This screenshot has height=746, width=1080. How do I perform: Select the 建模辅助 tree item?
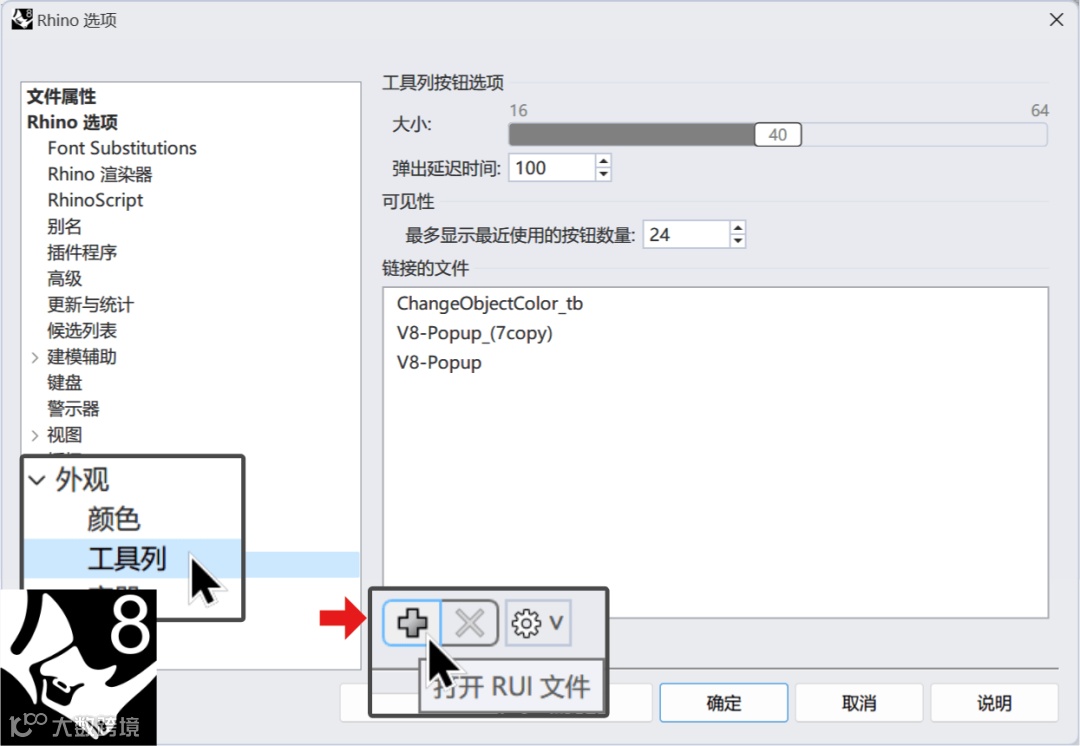point(82,357)
